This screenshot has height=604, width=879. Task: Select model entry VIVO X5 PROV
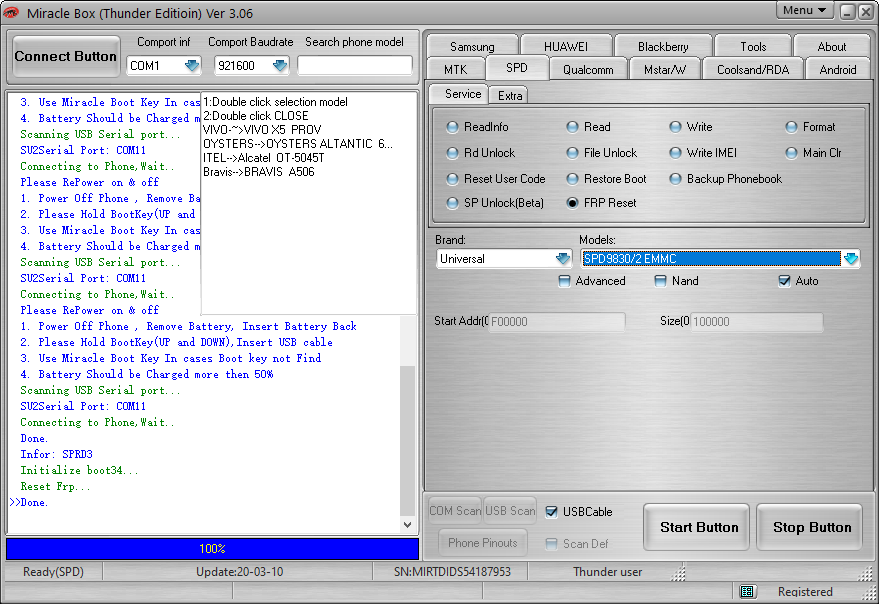[x=262, y=130]
